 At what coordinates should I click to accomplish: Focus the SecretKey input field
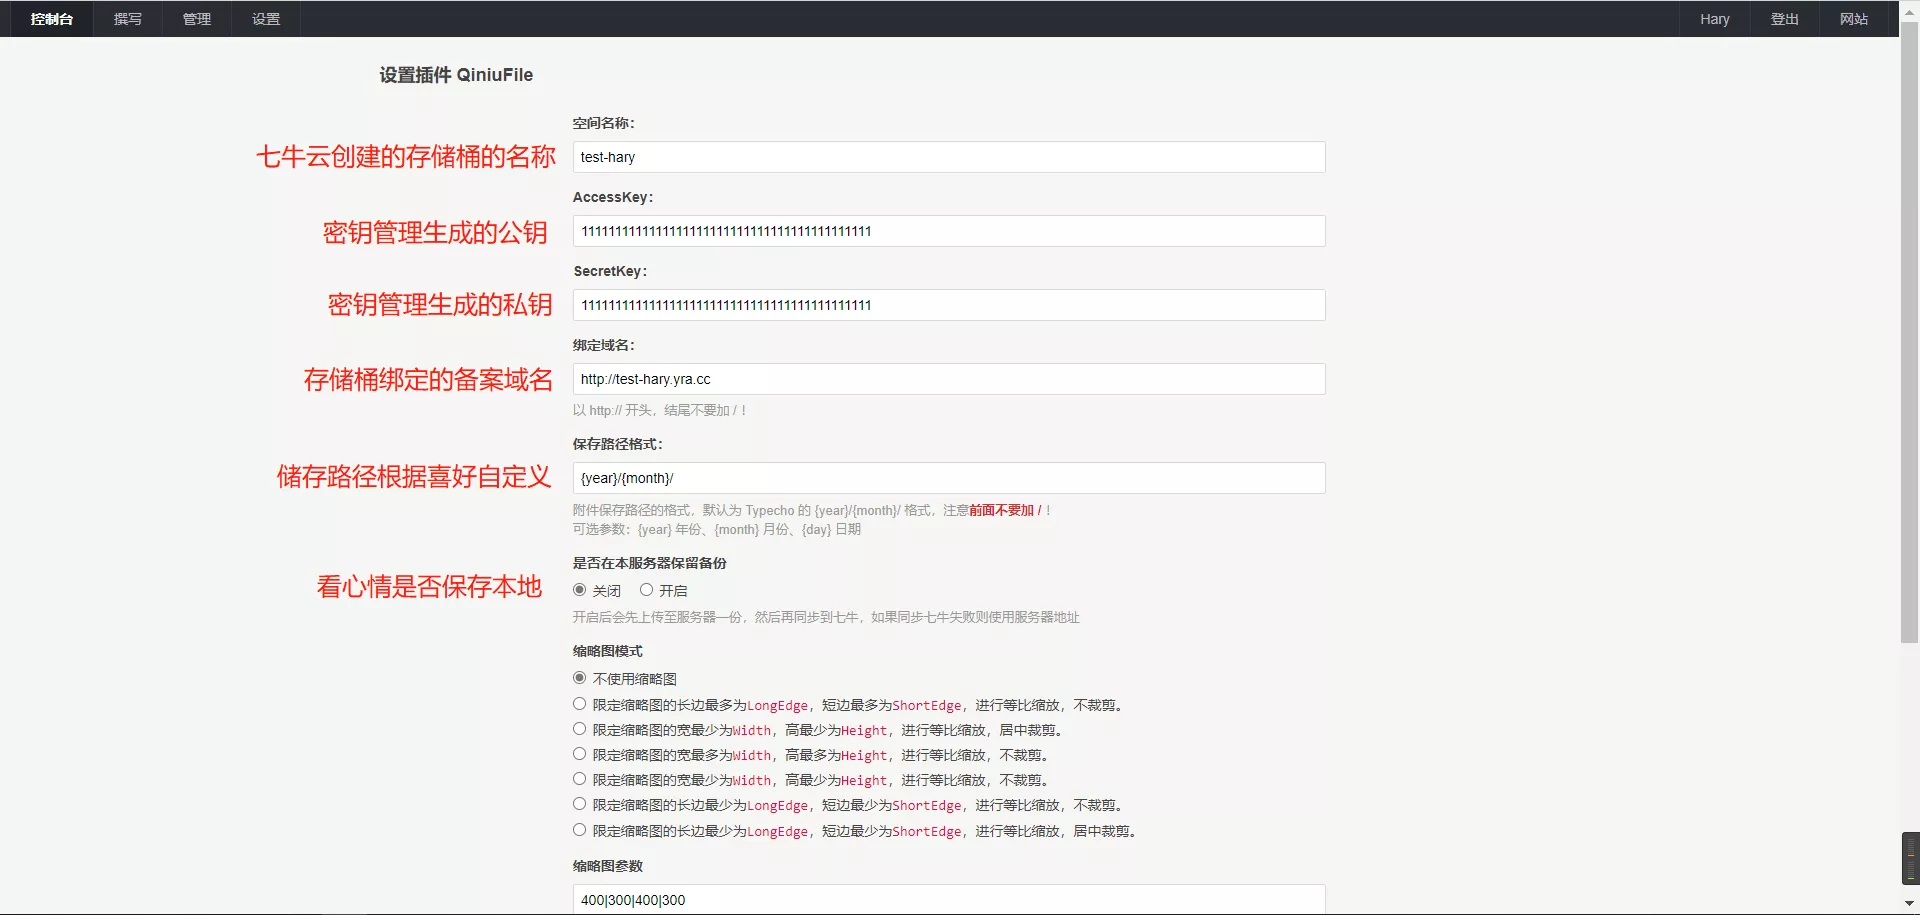pos(949,305)
